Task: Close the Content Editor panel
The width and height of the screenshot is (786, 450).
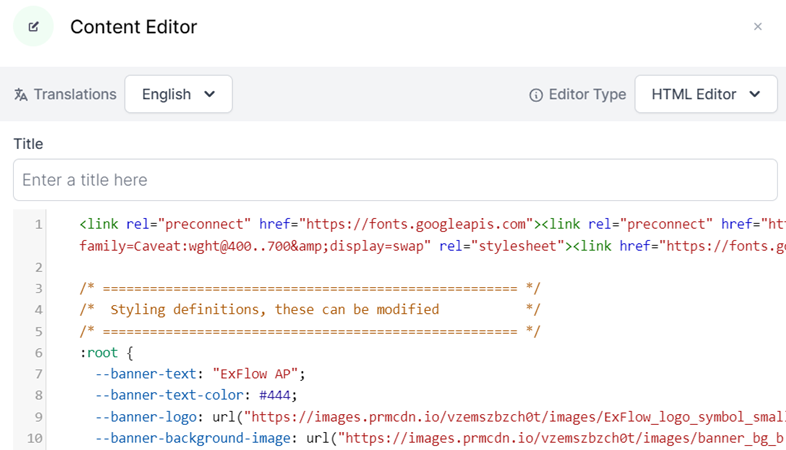Action: click(757, 27)
